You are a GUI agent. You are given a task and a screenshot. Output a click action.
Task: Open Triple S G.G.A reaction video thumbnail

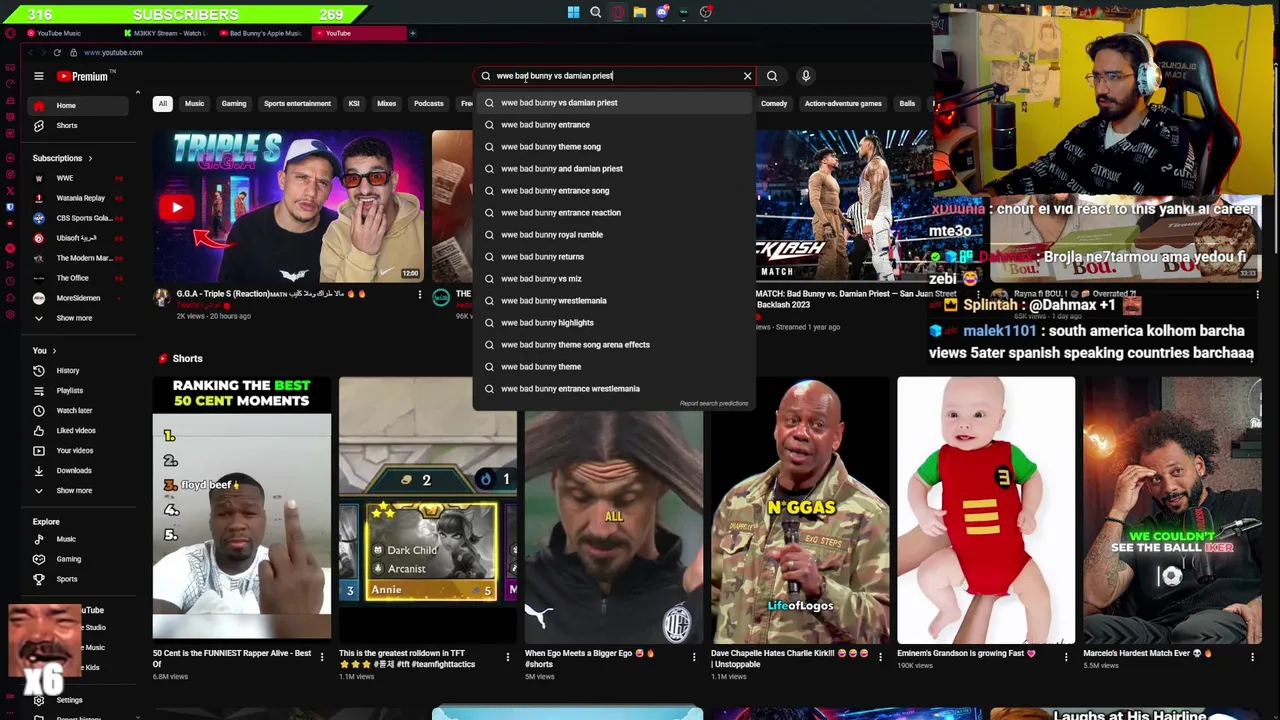289,205
